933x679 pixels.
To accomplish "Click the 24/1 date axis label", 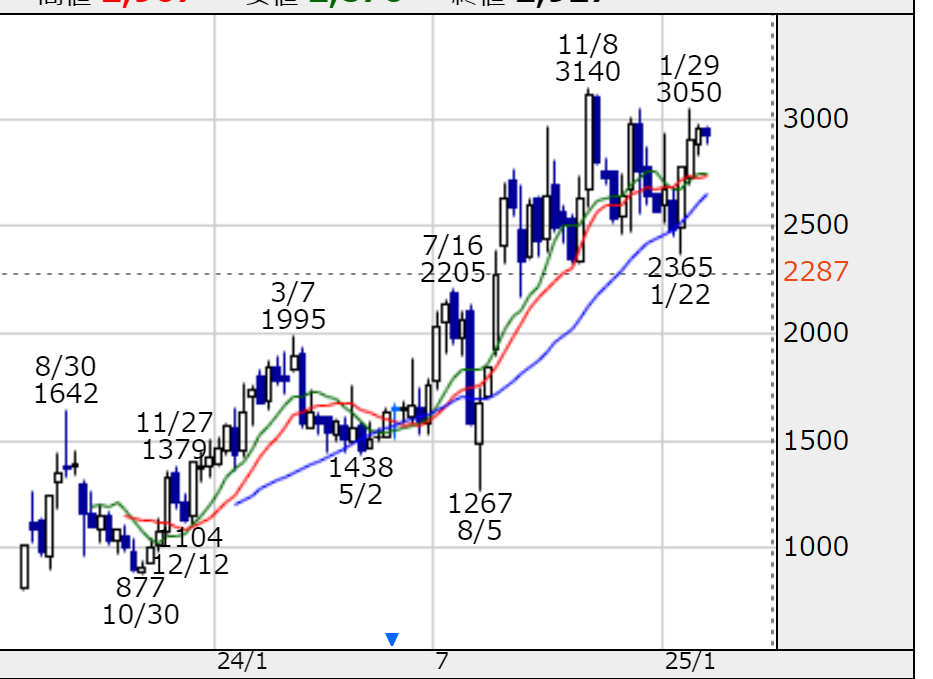I will click(242, 661).
